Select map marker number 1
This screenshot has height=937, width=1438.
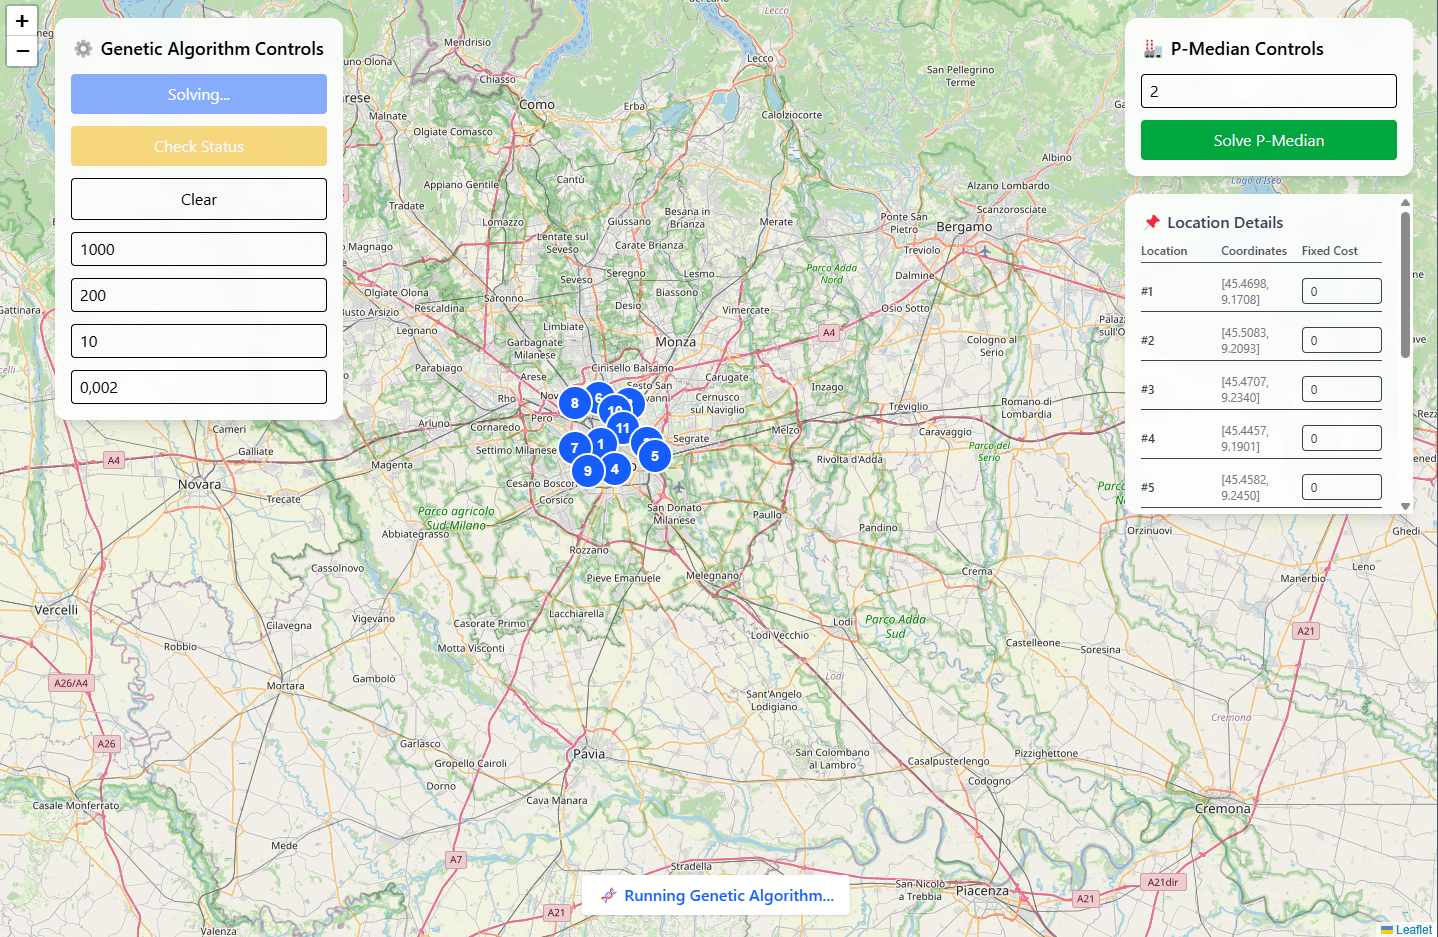tap(601, 444)
